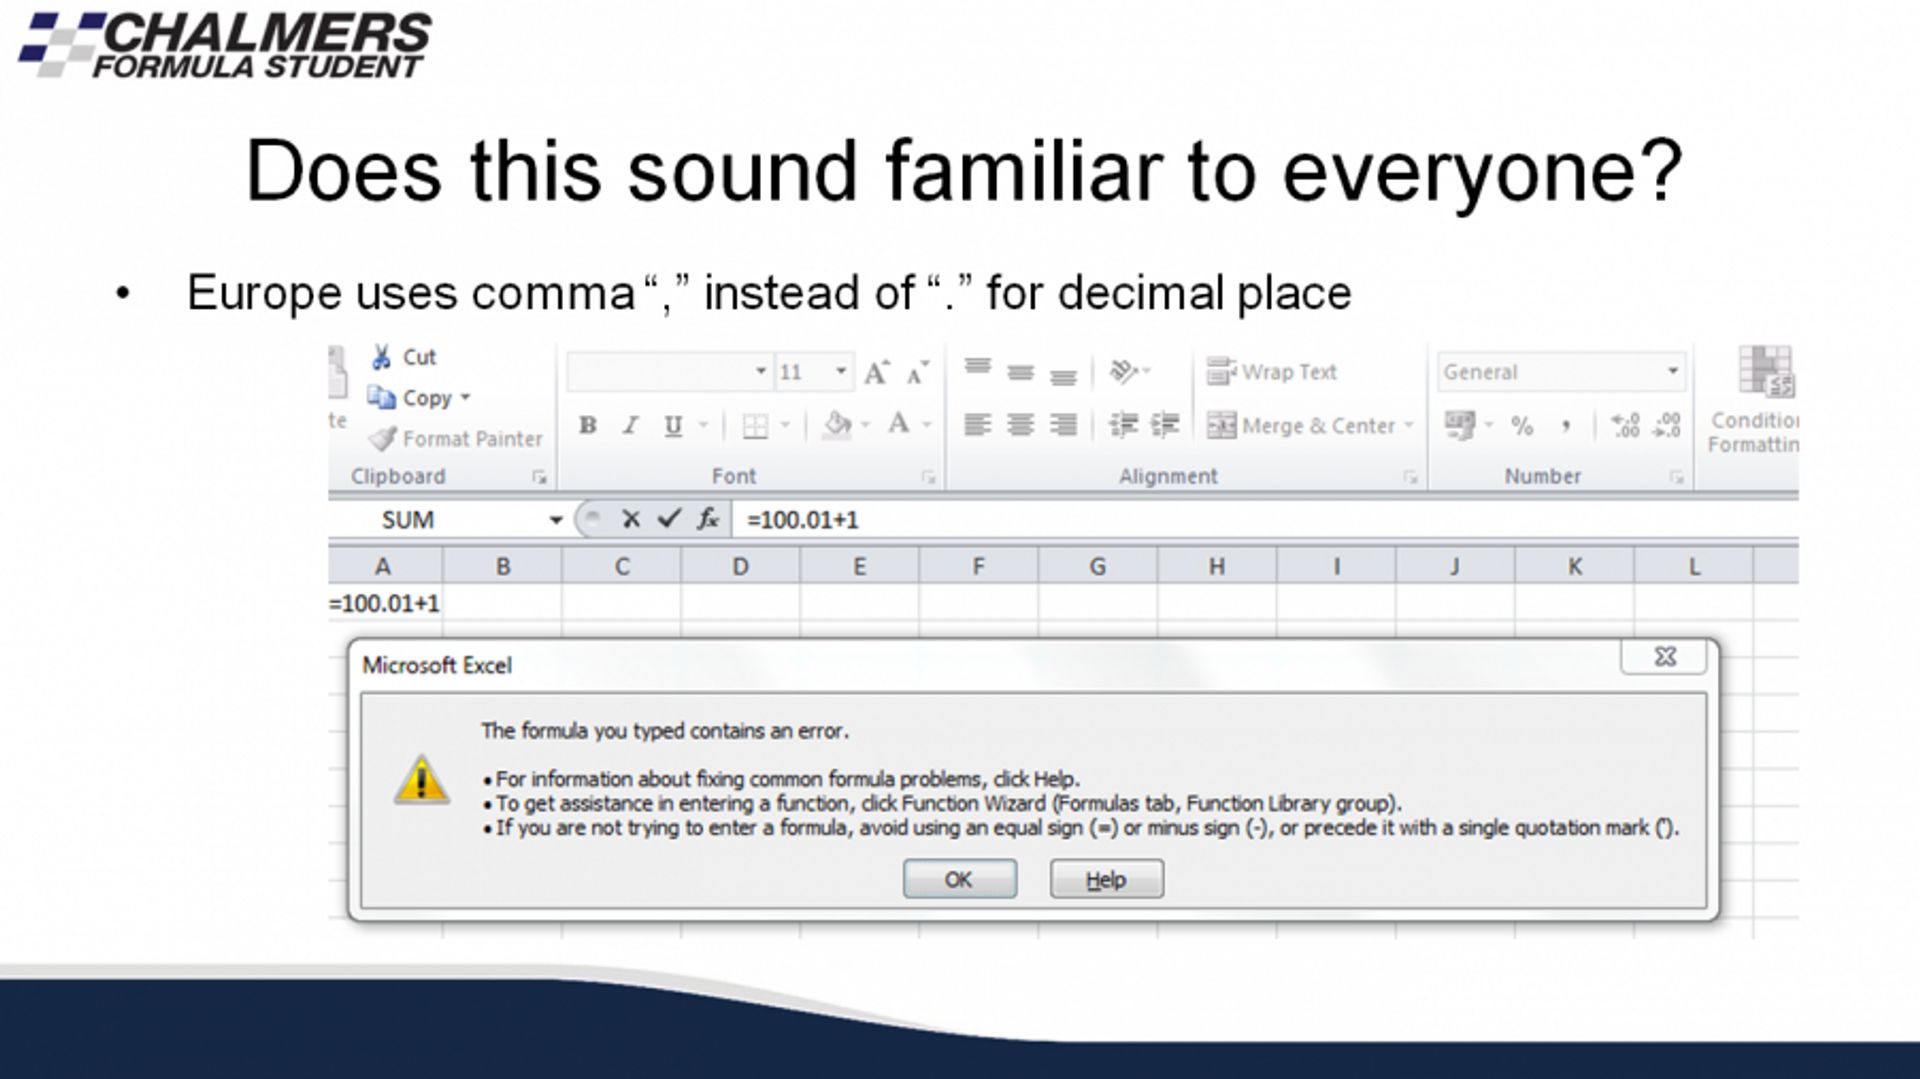Open the Alignment dialog launcher
This screenshot has height=1079, width=1920.
[1410, 478]
